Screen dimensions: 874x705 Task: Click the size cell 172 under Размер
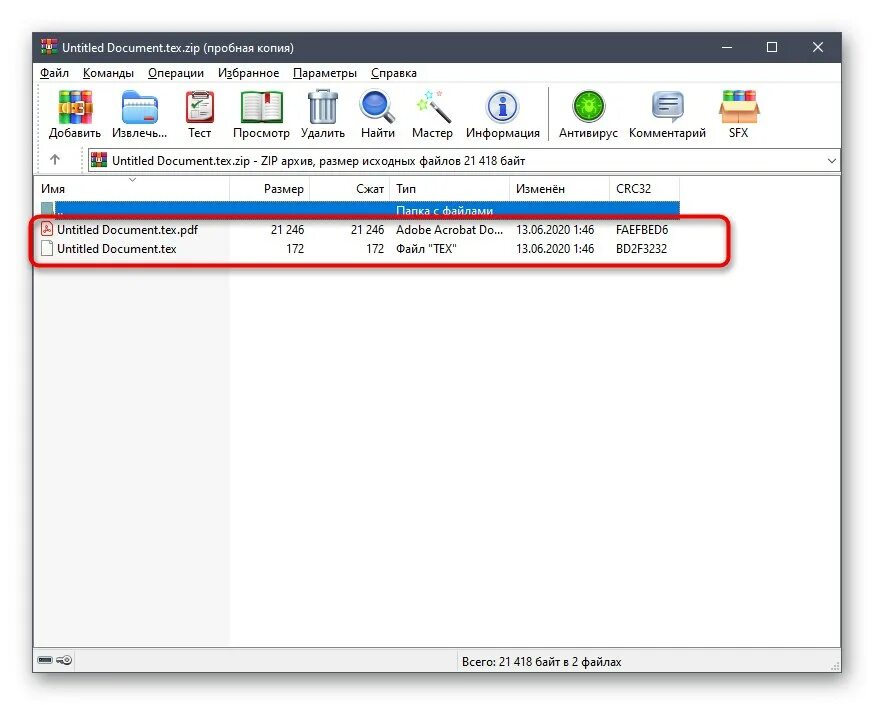pyautogui.click(x=295, y=249)
